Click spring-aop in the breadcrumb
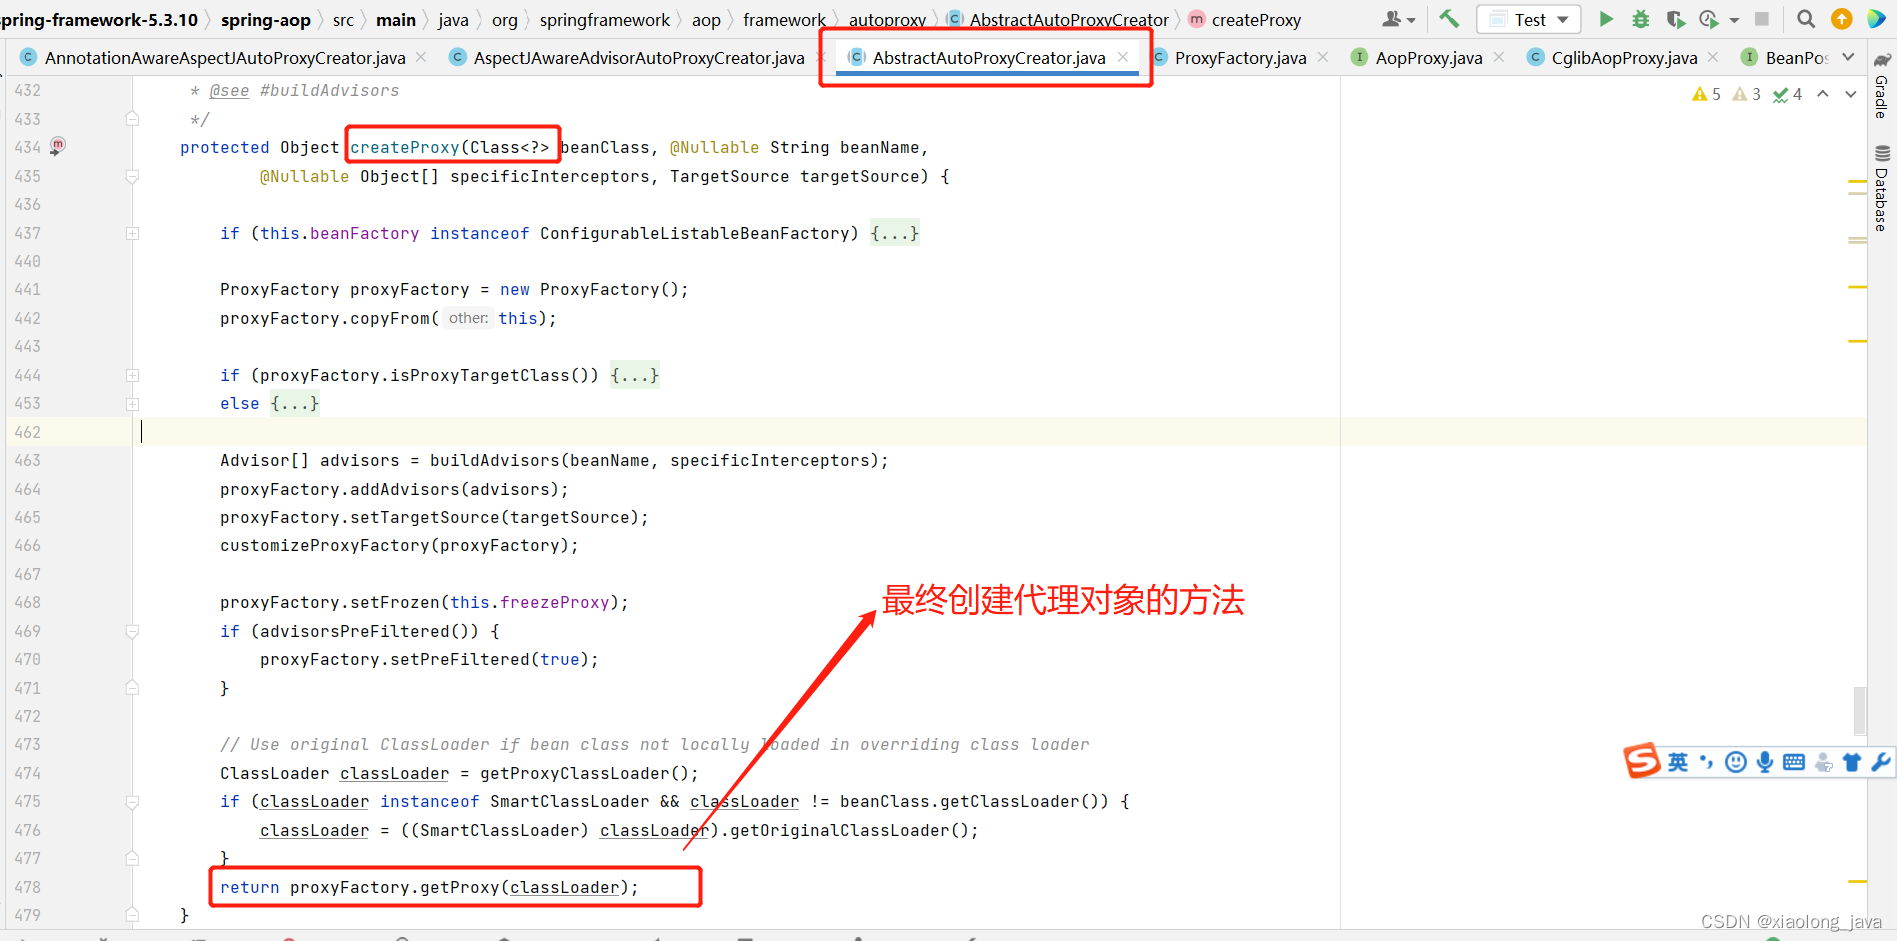The image size is (1897, 941). click(x=265, y=20)
